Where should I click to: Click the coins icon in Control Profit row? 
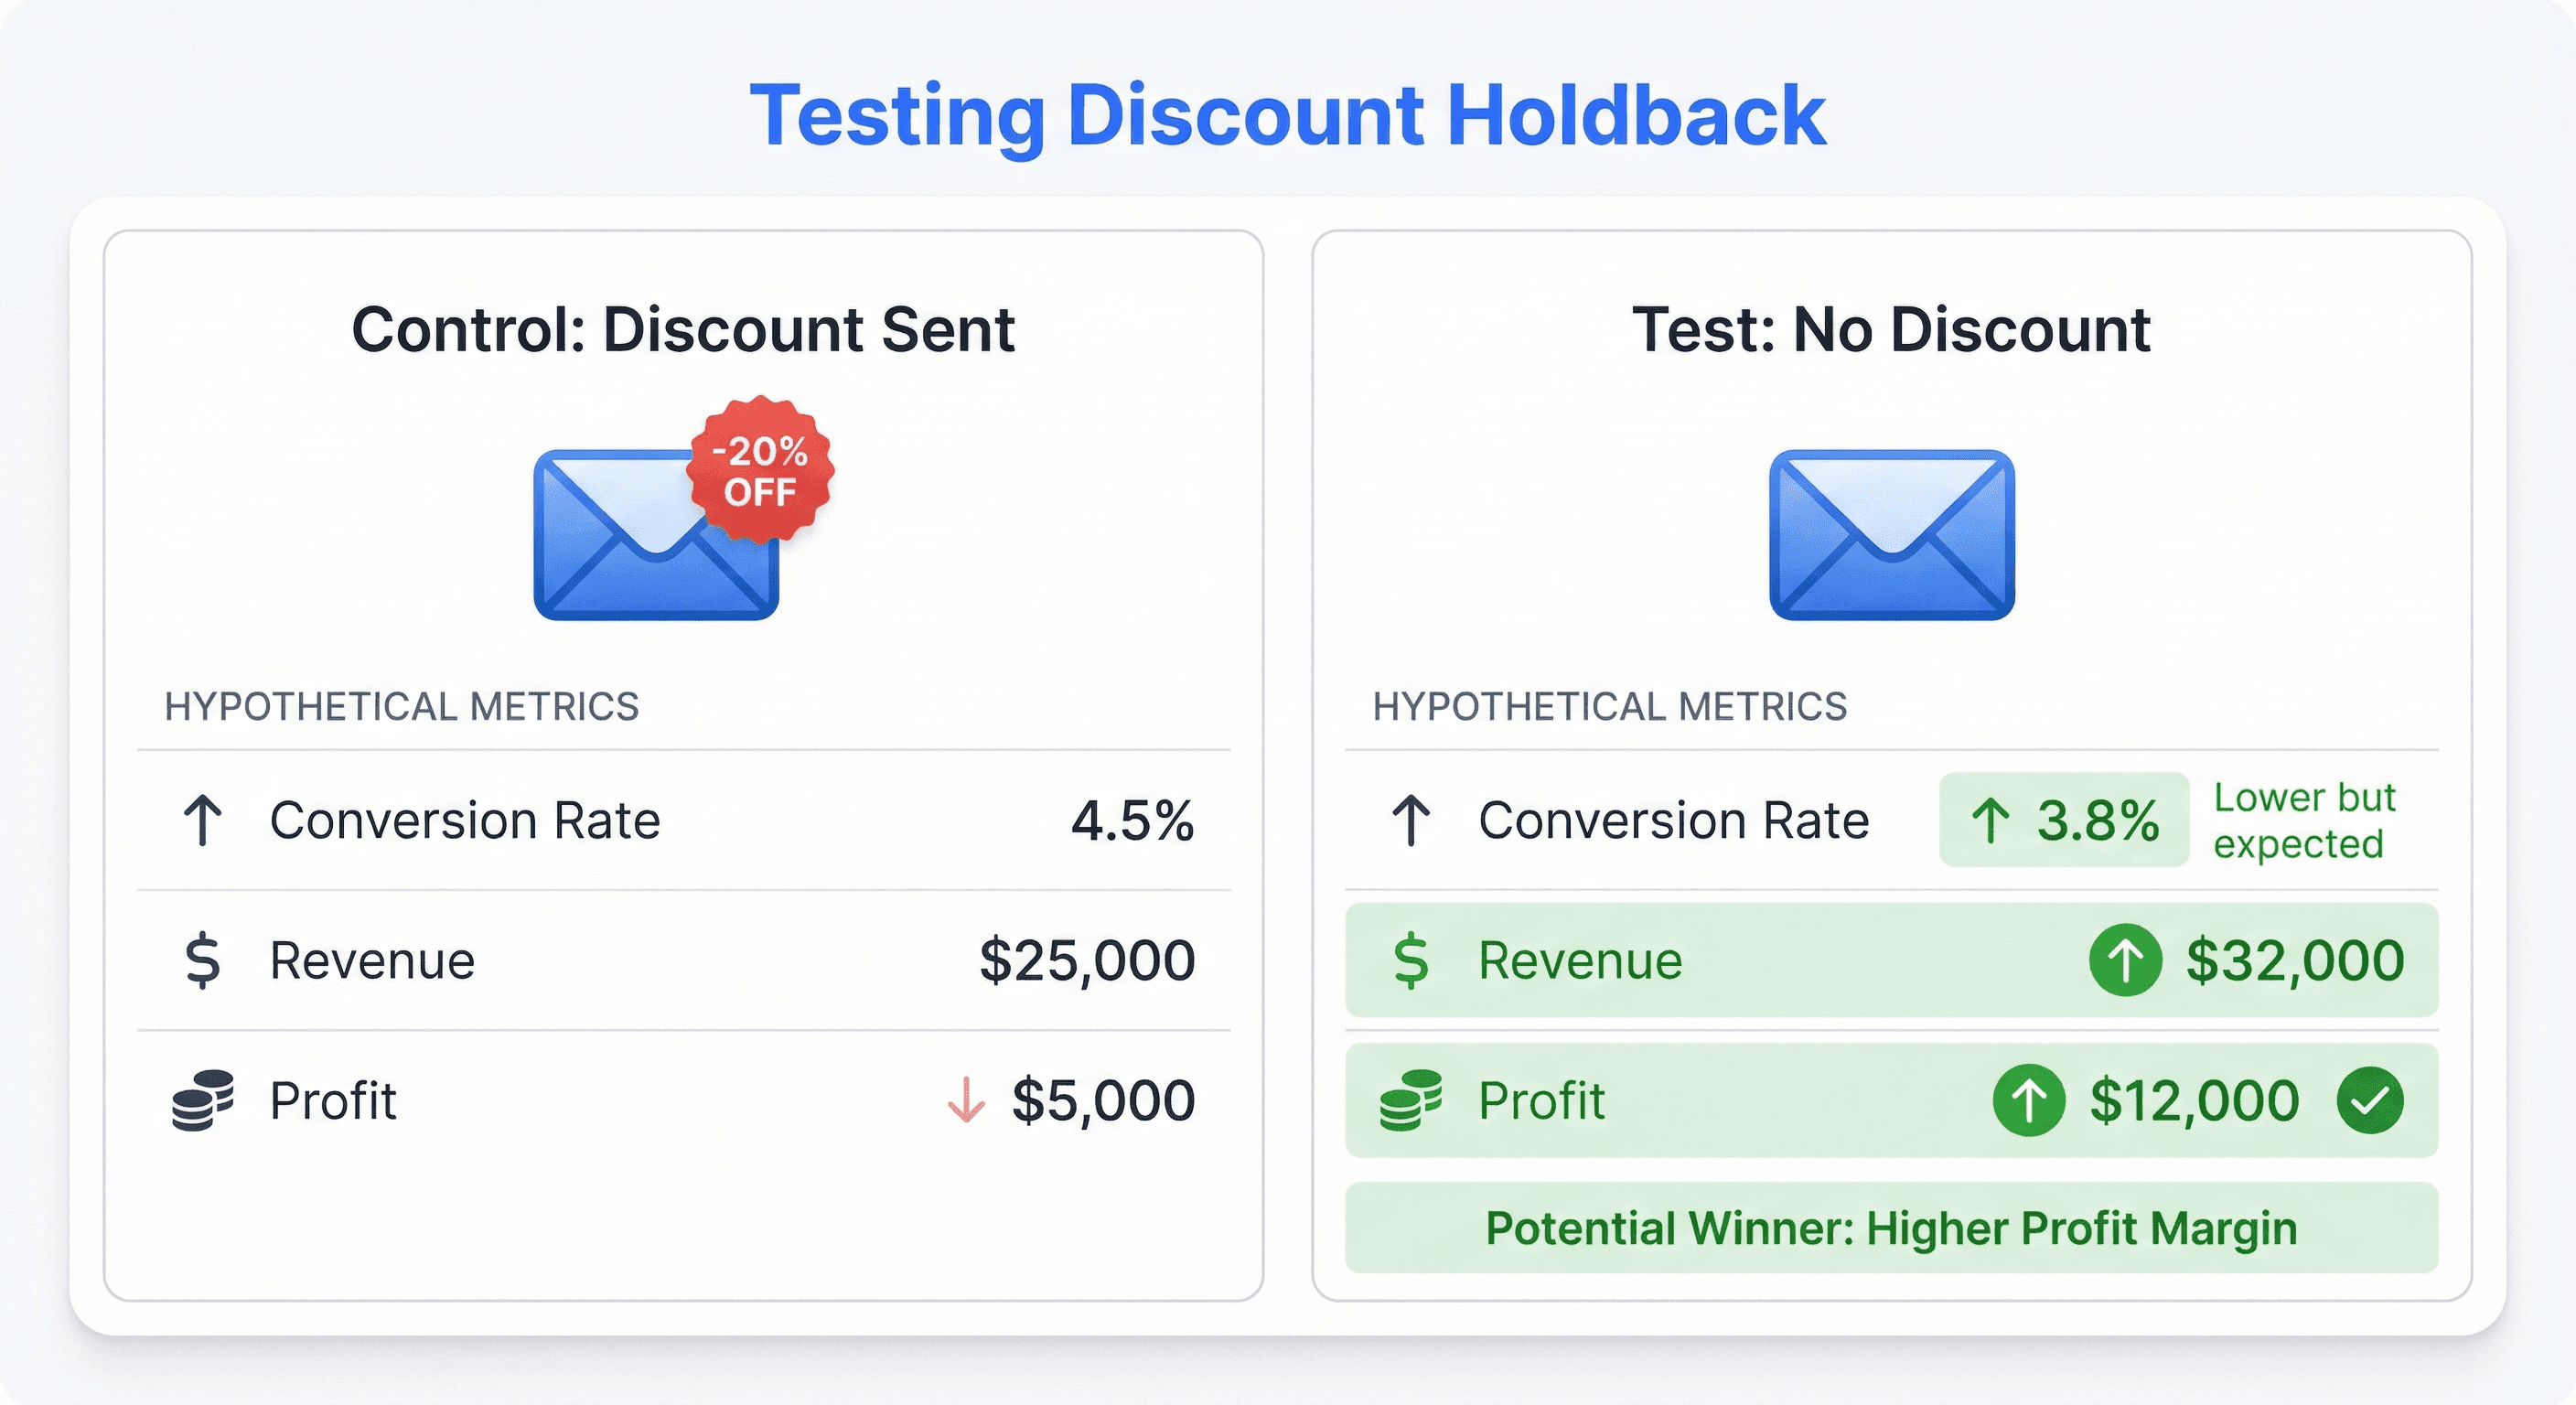203,1100
